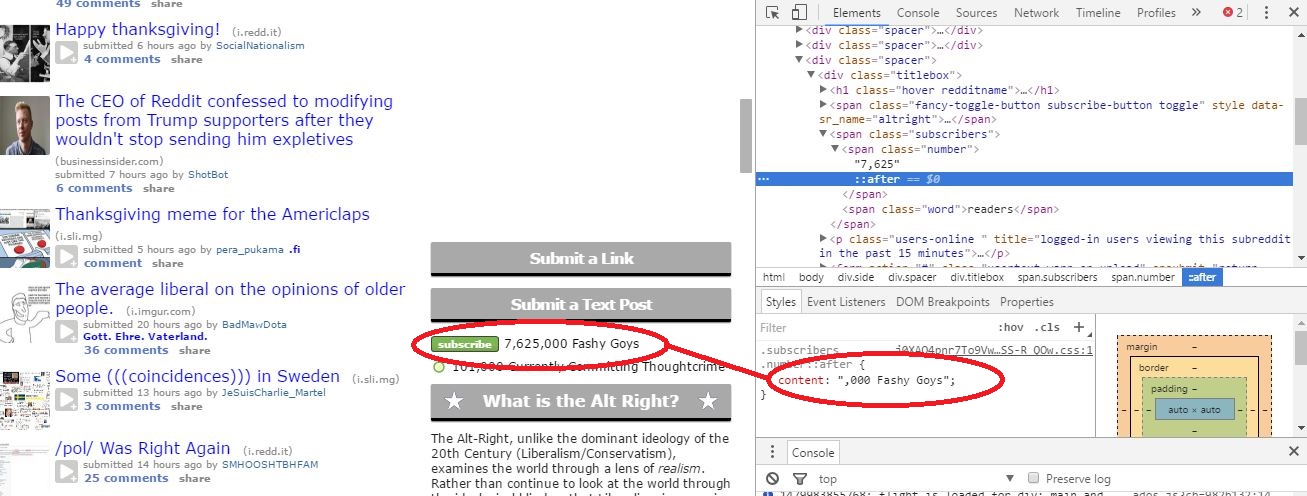Switch to the Network tab

pyautogui.click(x=1036, y=13)
